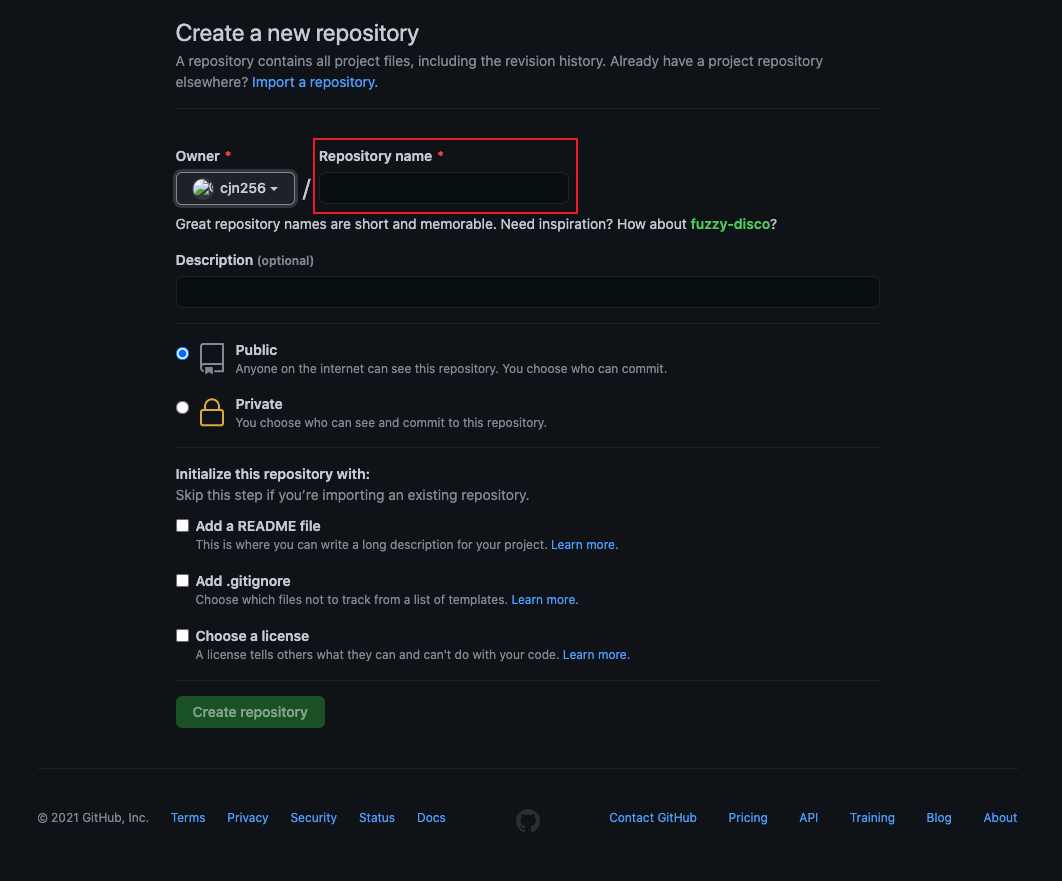This screenshot has height=881, width=1062.
Task: Open the Import a repository link
Action: (315, 82)
